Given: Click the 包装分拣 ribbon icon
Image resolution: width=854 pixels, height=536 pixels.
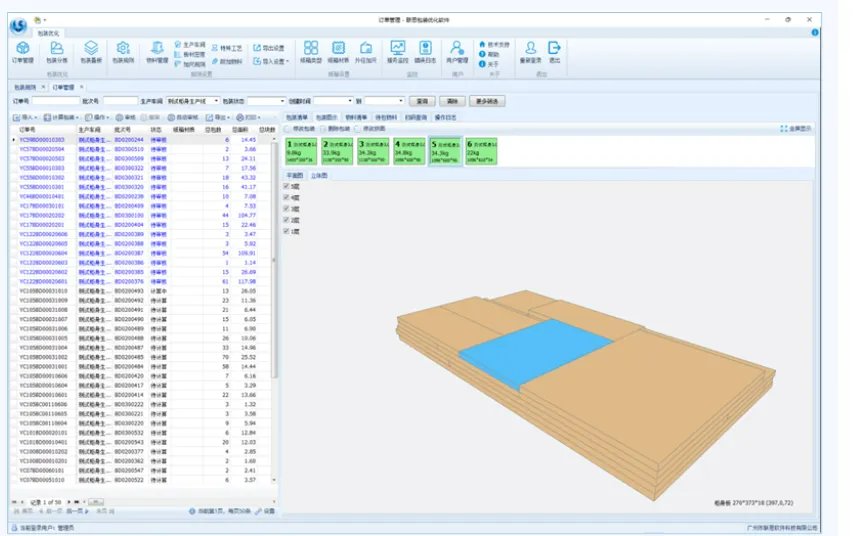Looking at the screenshot, I should pos(57,51).
